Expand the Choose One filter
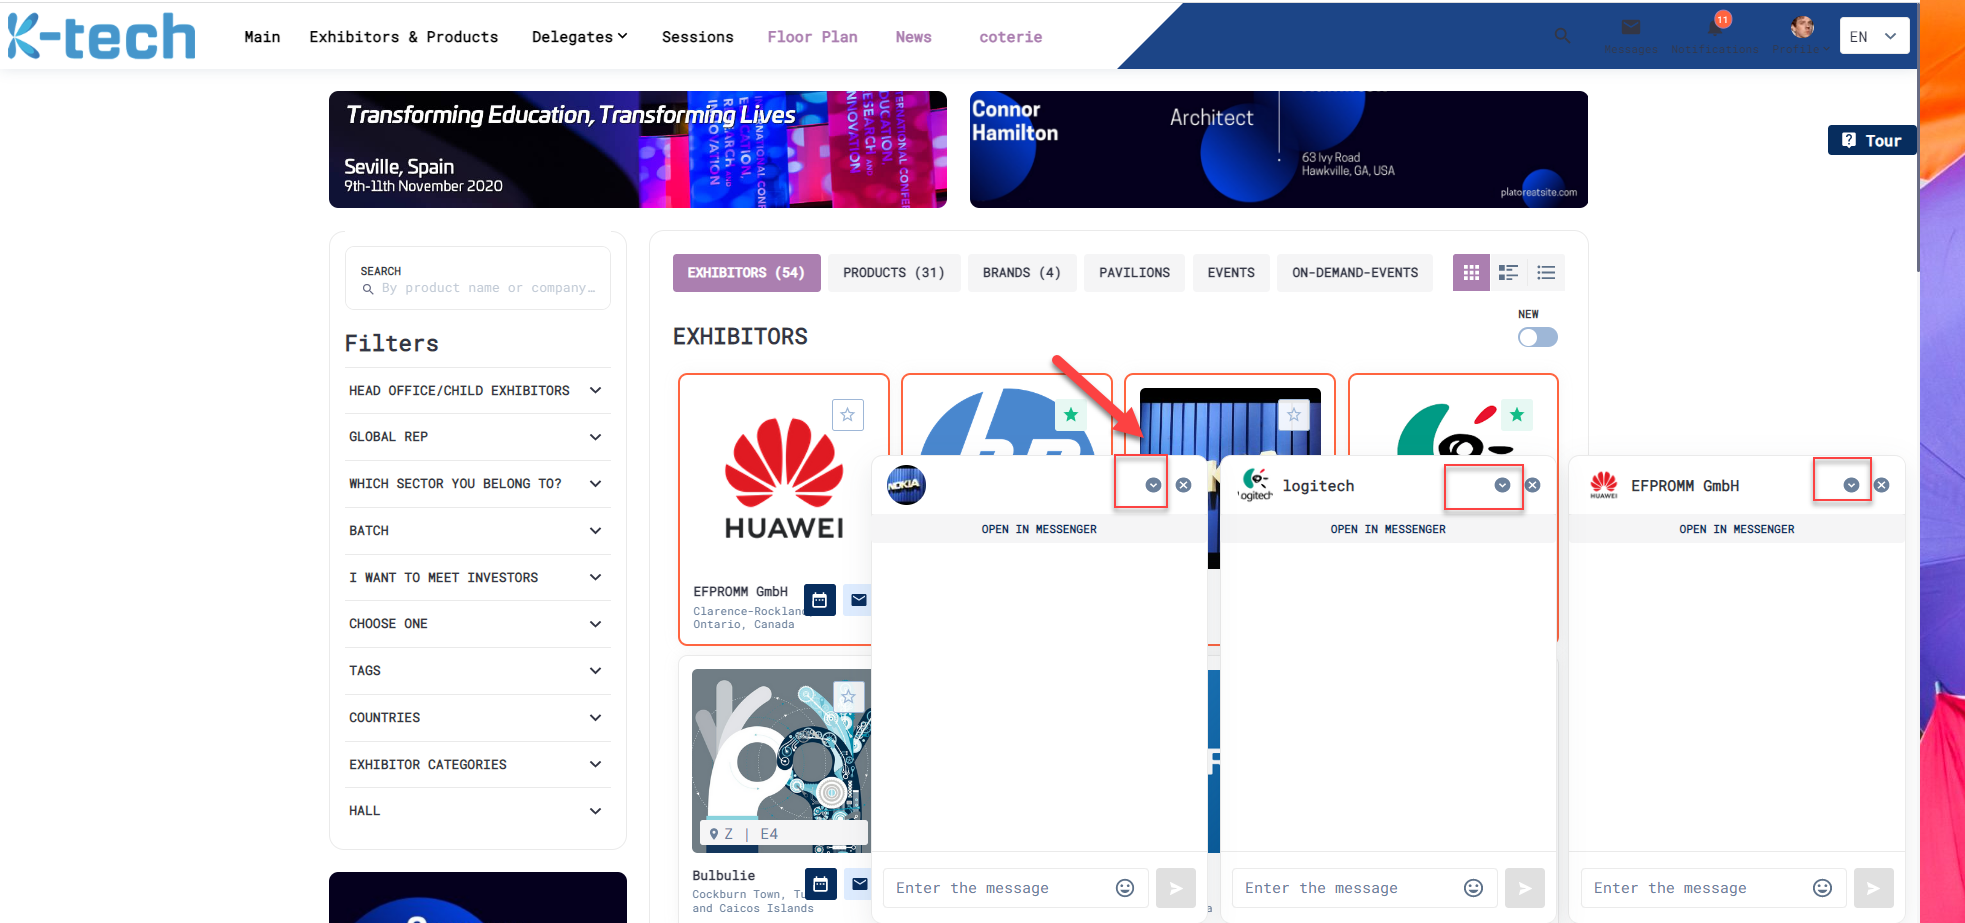The width and height of the screenshot is (1965, 923). coord(476,624)
